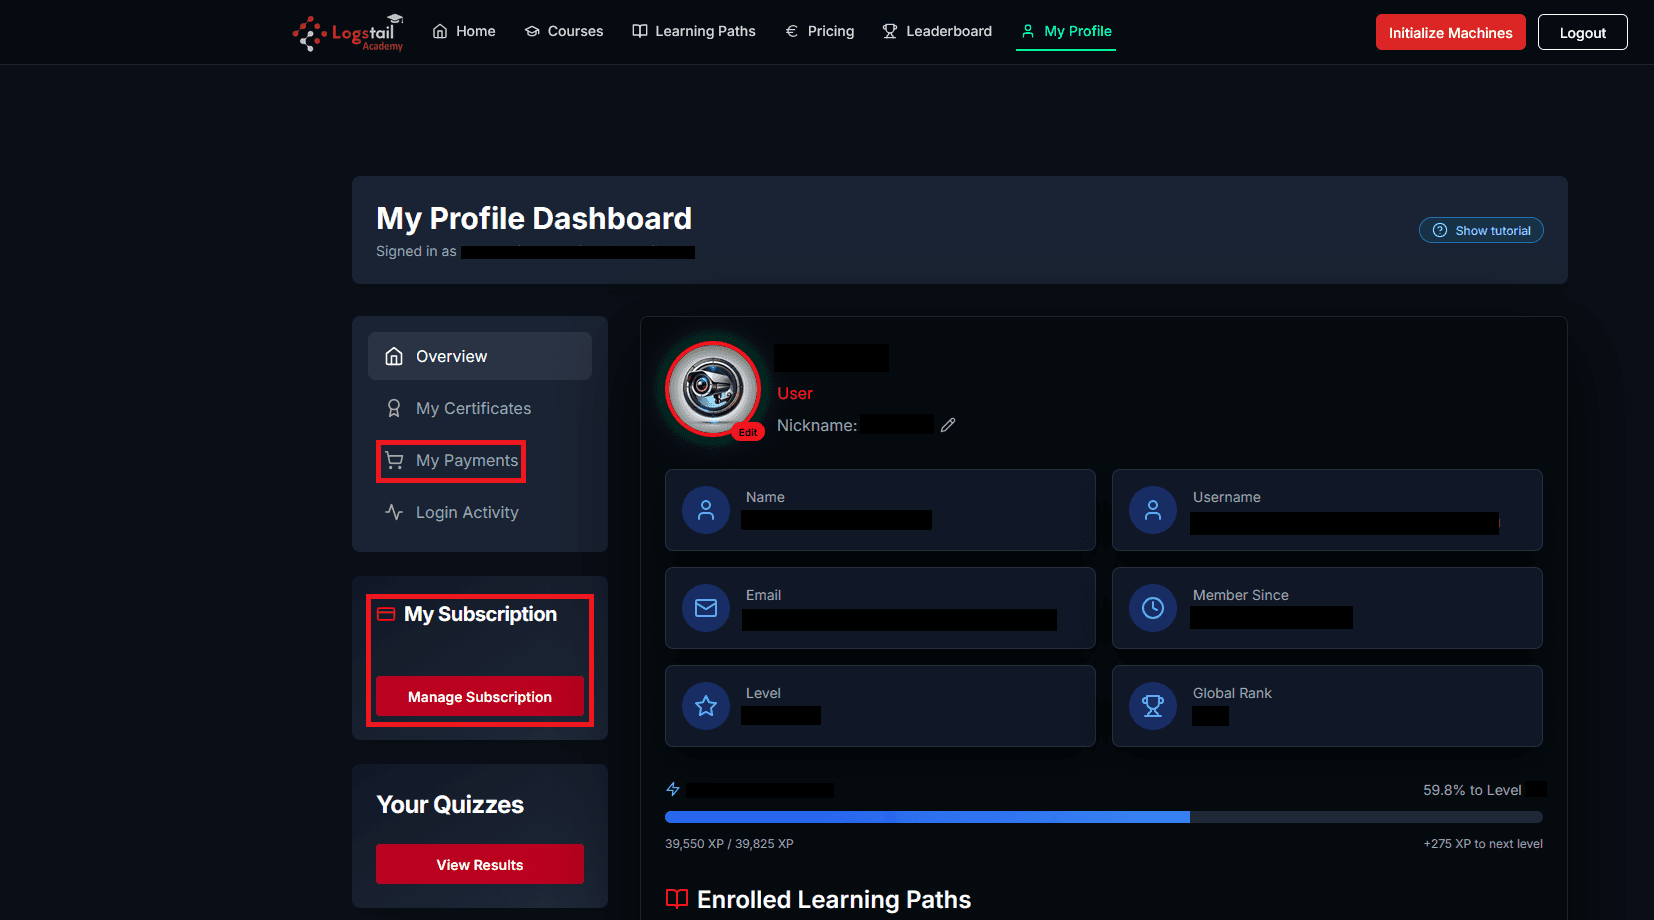Click the credit card icon beside My Subscription
Image resolution: width=1654 pixels, height=920 pixels.
386,614
